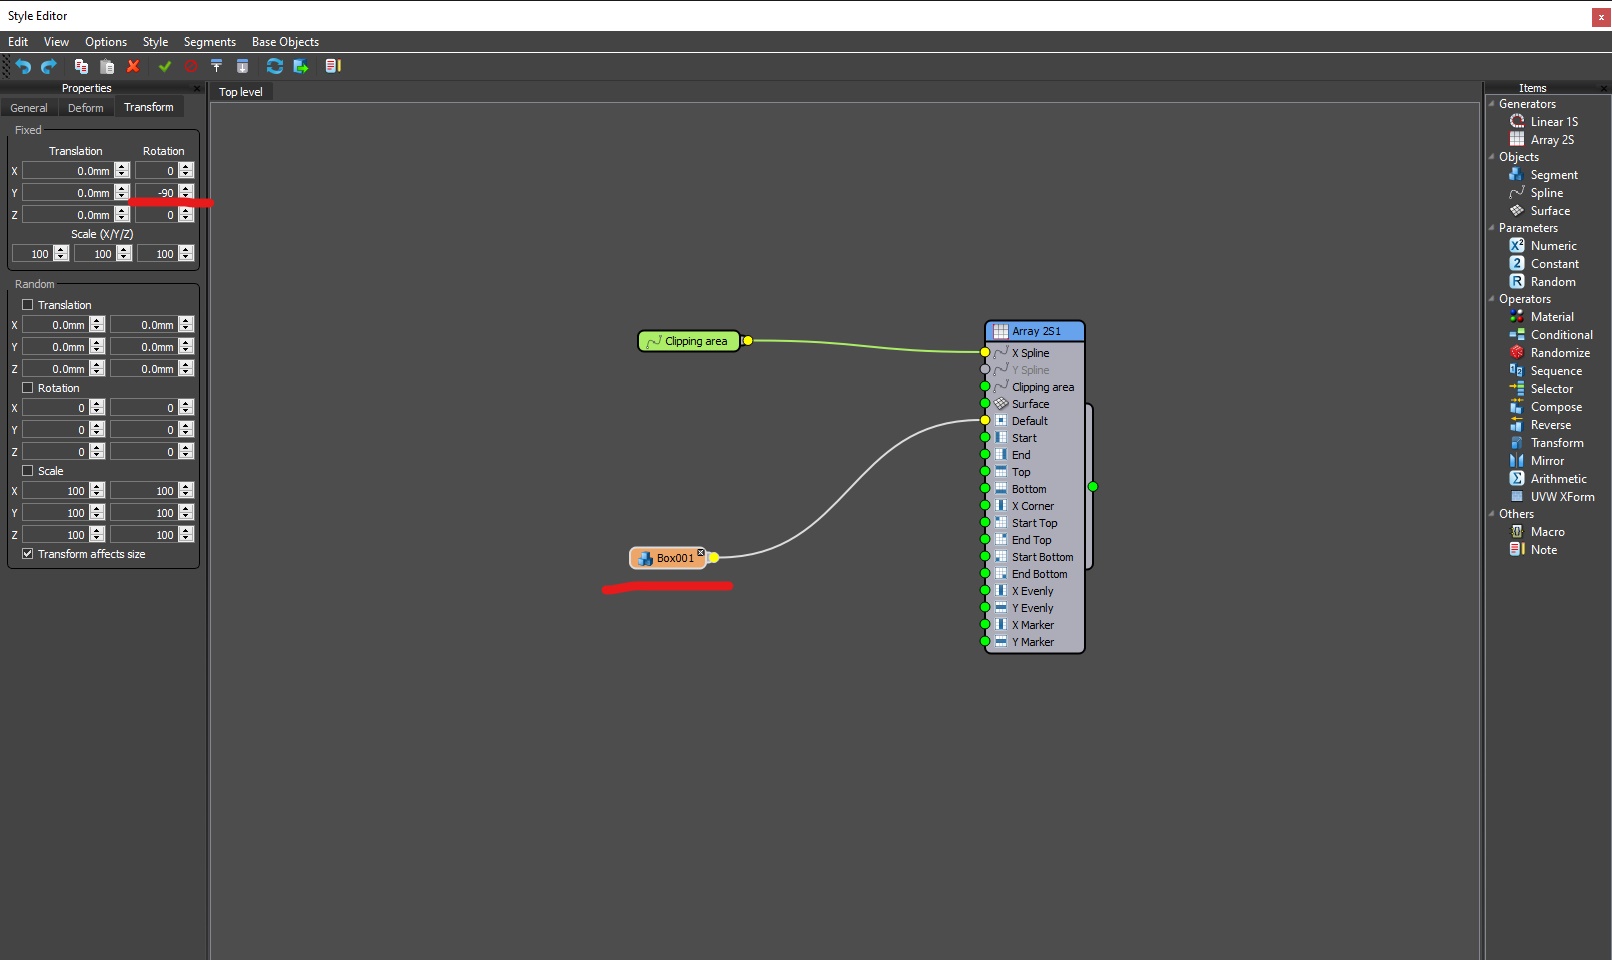Image resolution: width=1612 pixels, height=960 pixels.
Task: Uncheck Transform affects size
Action: pos(28,554)
